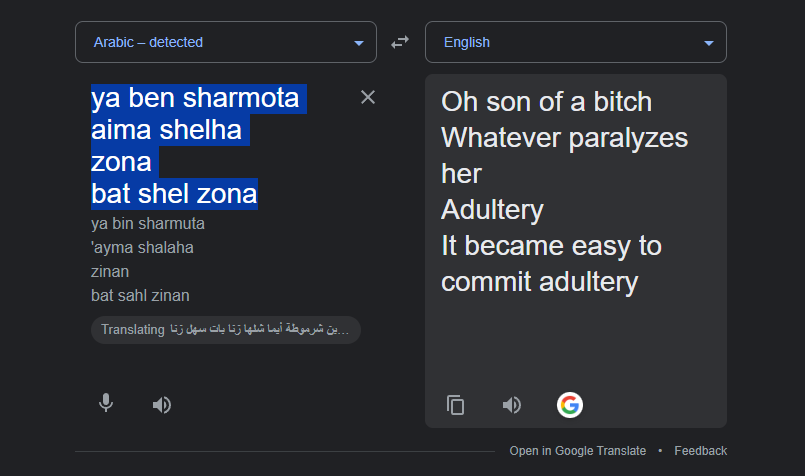Send Feedback via the Feedback link
Image resolution: width=805 pixels, height=476 pixels.
click(700, 451)
